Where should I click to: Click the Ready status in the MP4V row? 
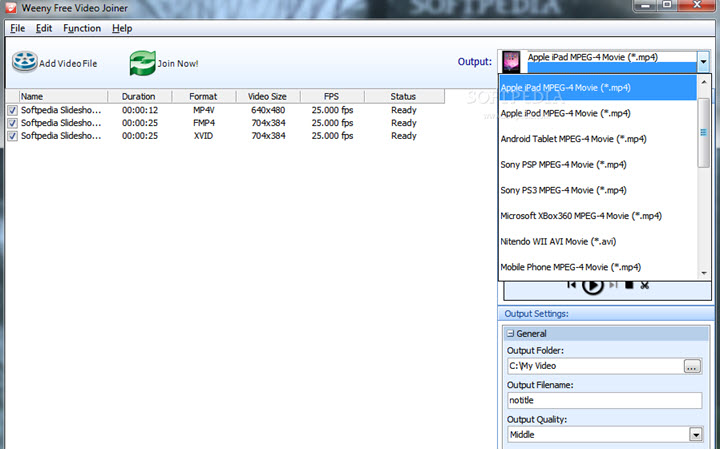pyautogui.click(x=404, y=110)
